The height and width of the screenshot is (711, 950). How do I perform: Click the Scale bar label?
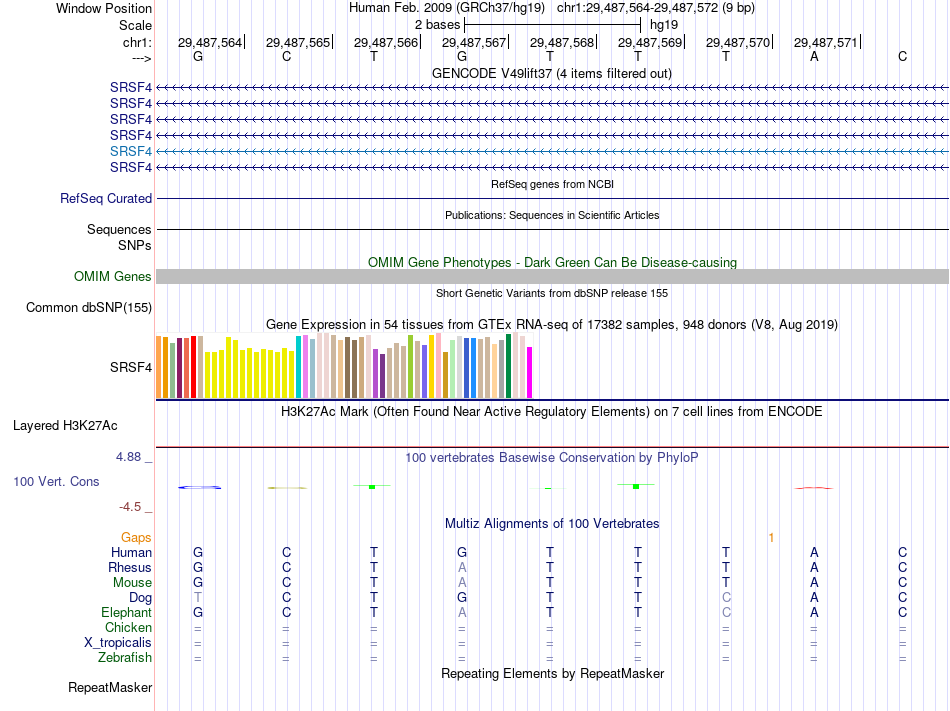click(x=135, y=25)
